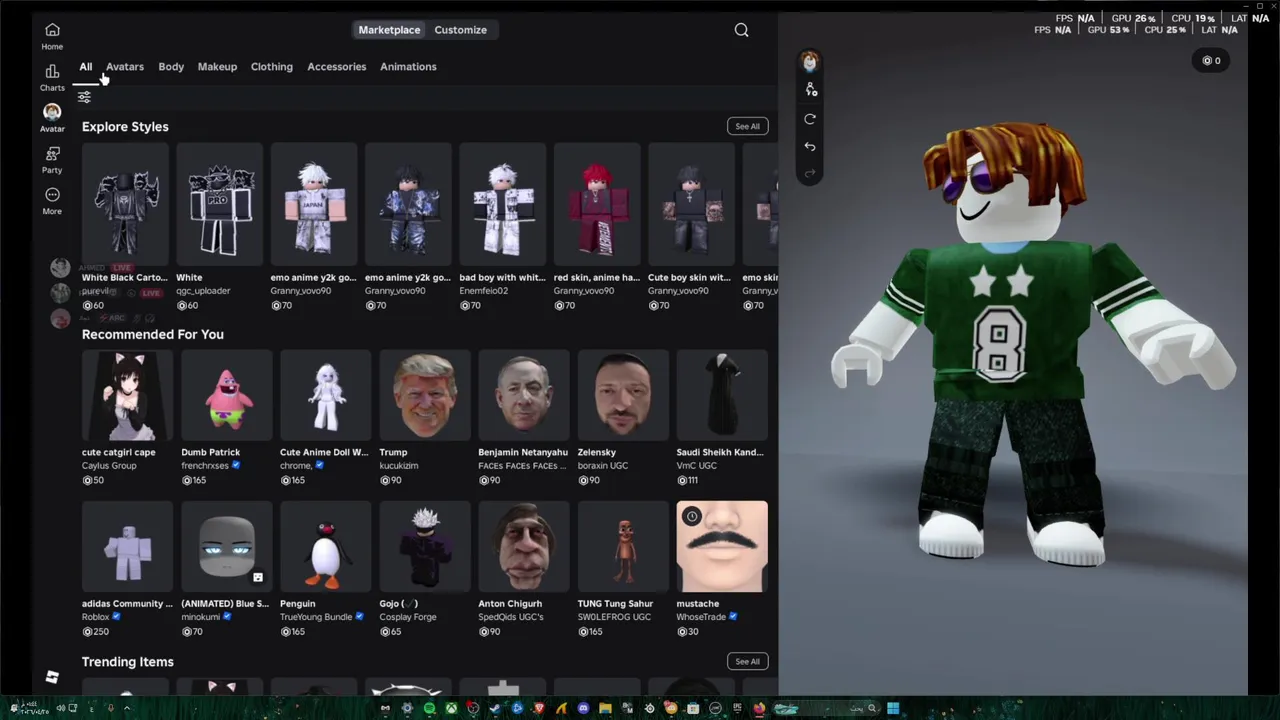The height and width of the screenshot is (720, 1280).
Task: Click creator name SW0LEFROG UGC
Action: pos(614,617)
